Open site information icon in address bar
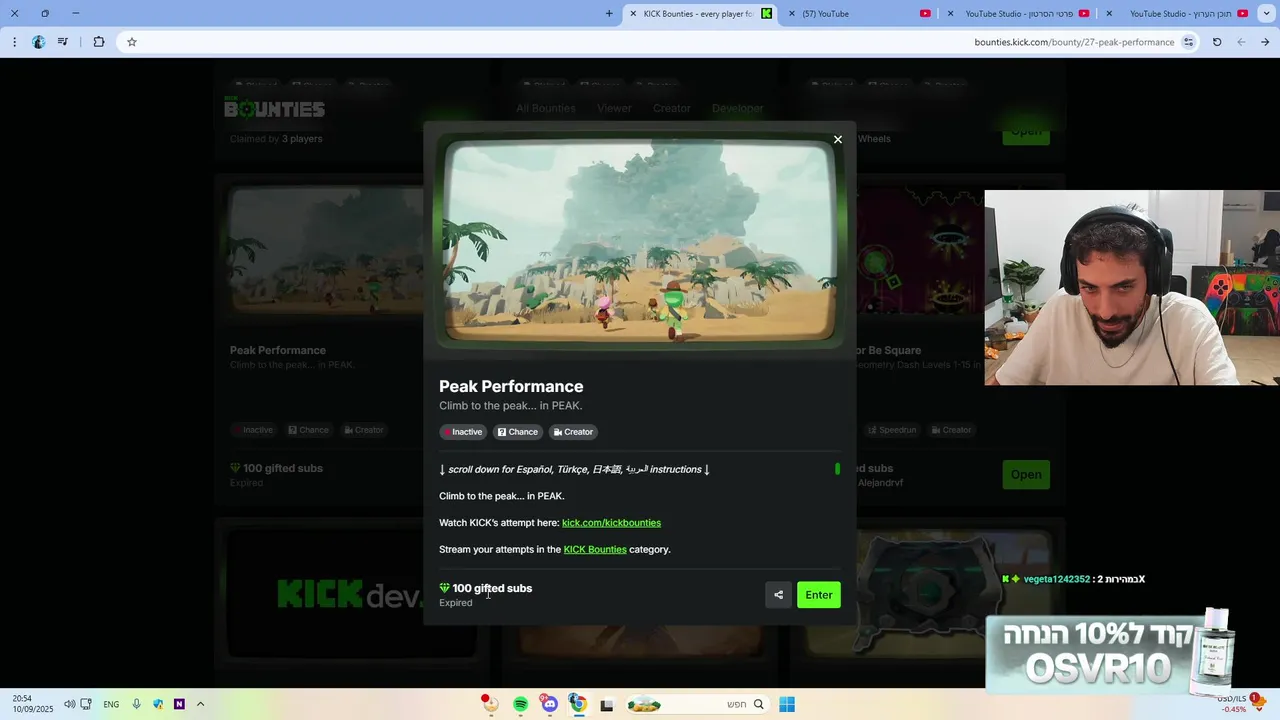The height and width of the screenshot is (720, 1280). pos(1188,42)
